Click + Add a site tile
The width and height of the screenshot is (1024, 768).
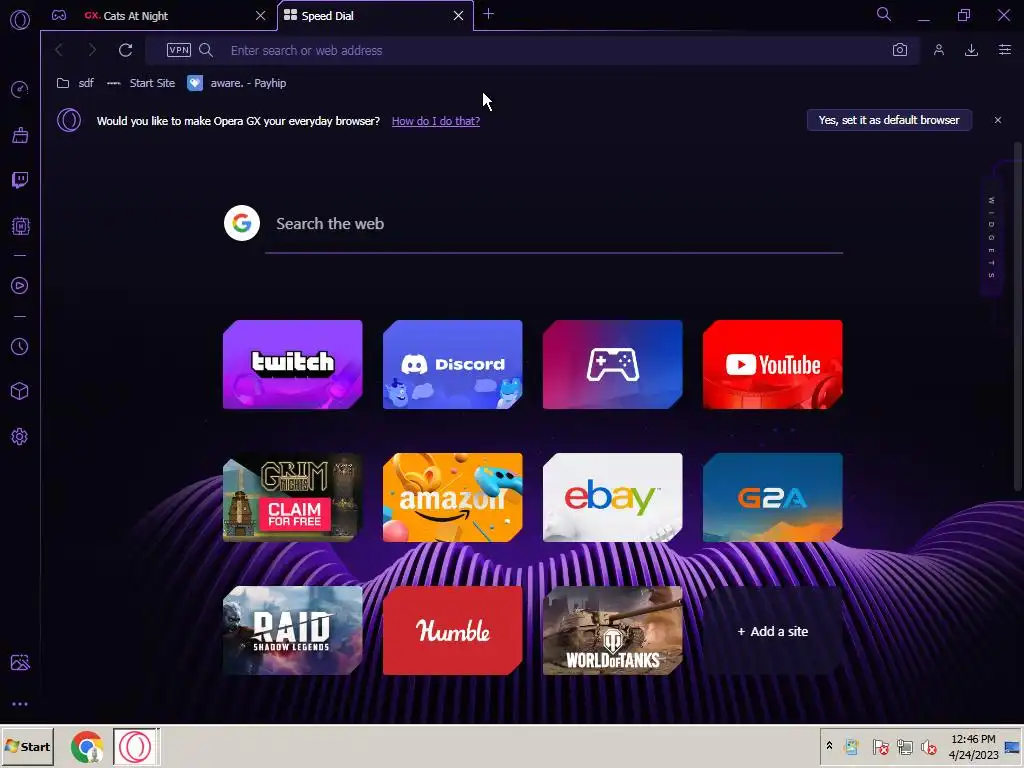click(773, 631)
